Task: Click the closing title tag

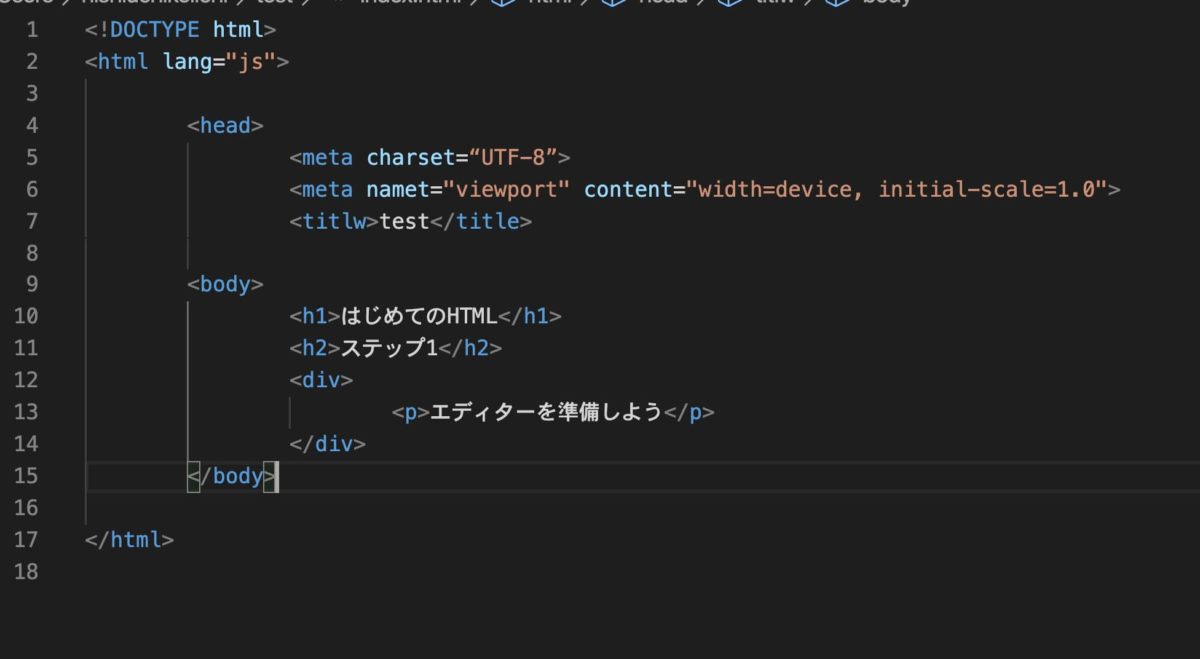Action: pos(481,222)
